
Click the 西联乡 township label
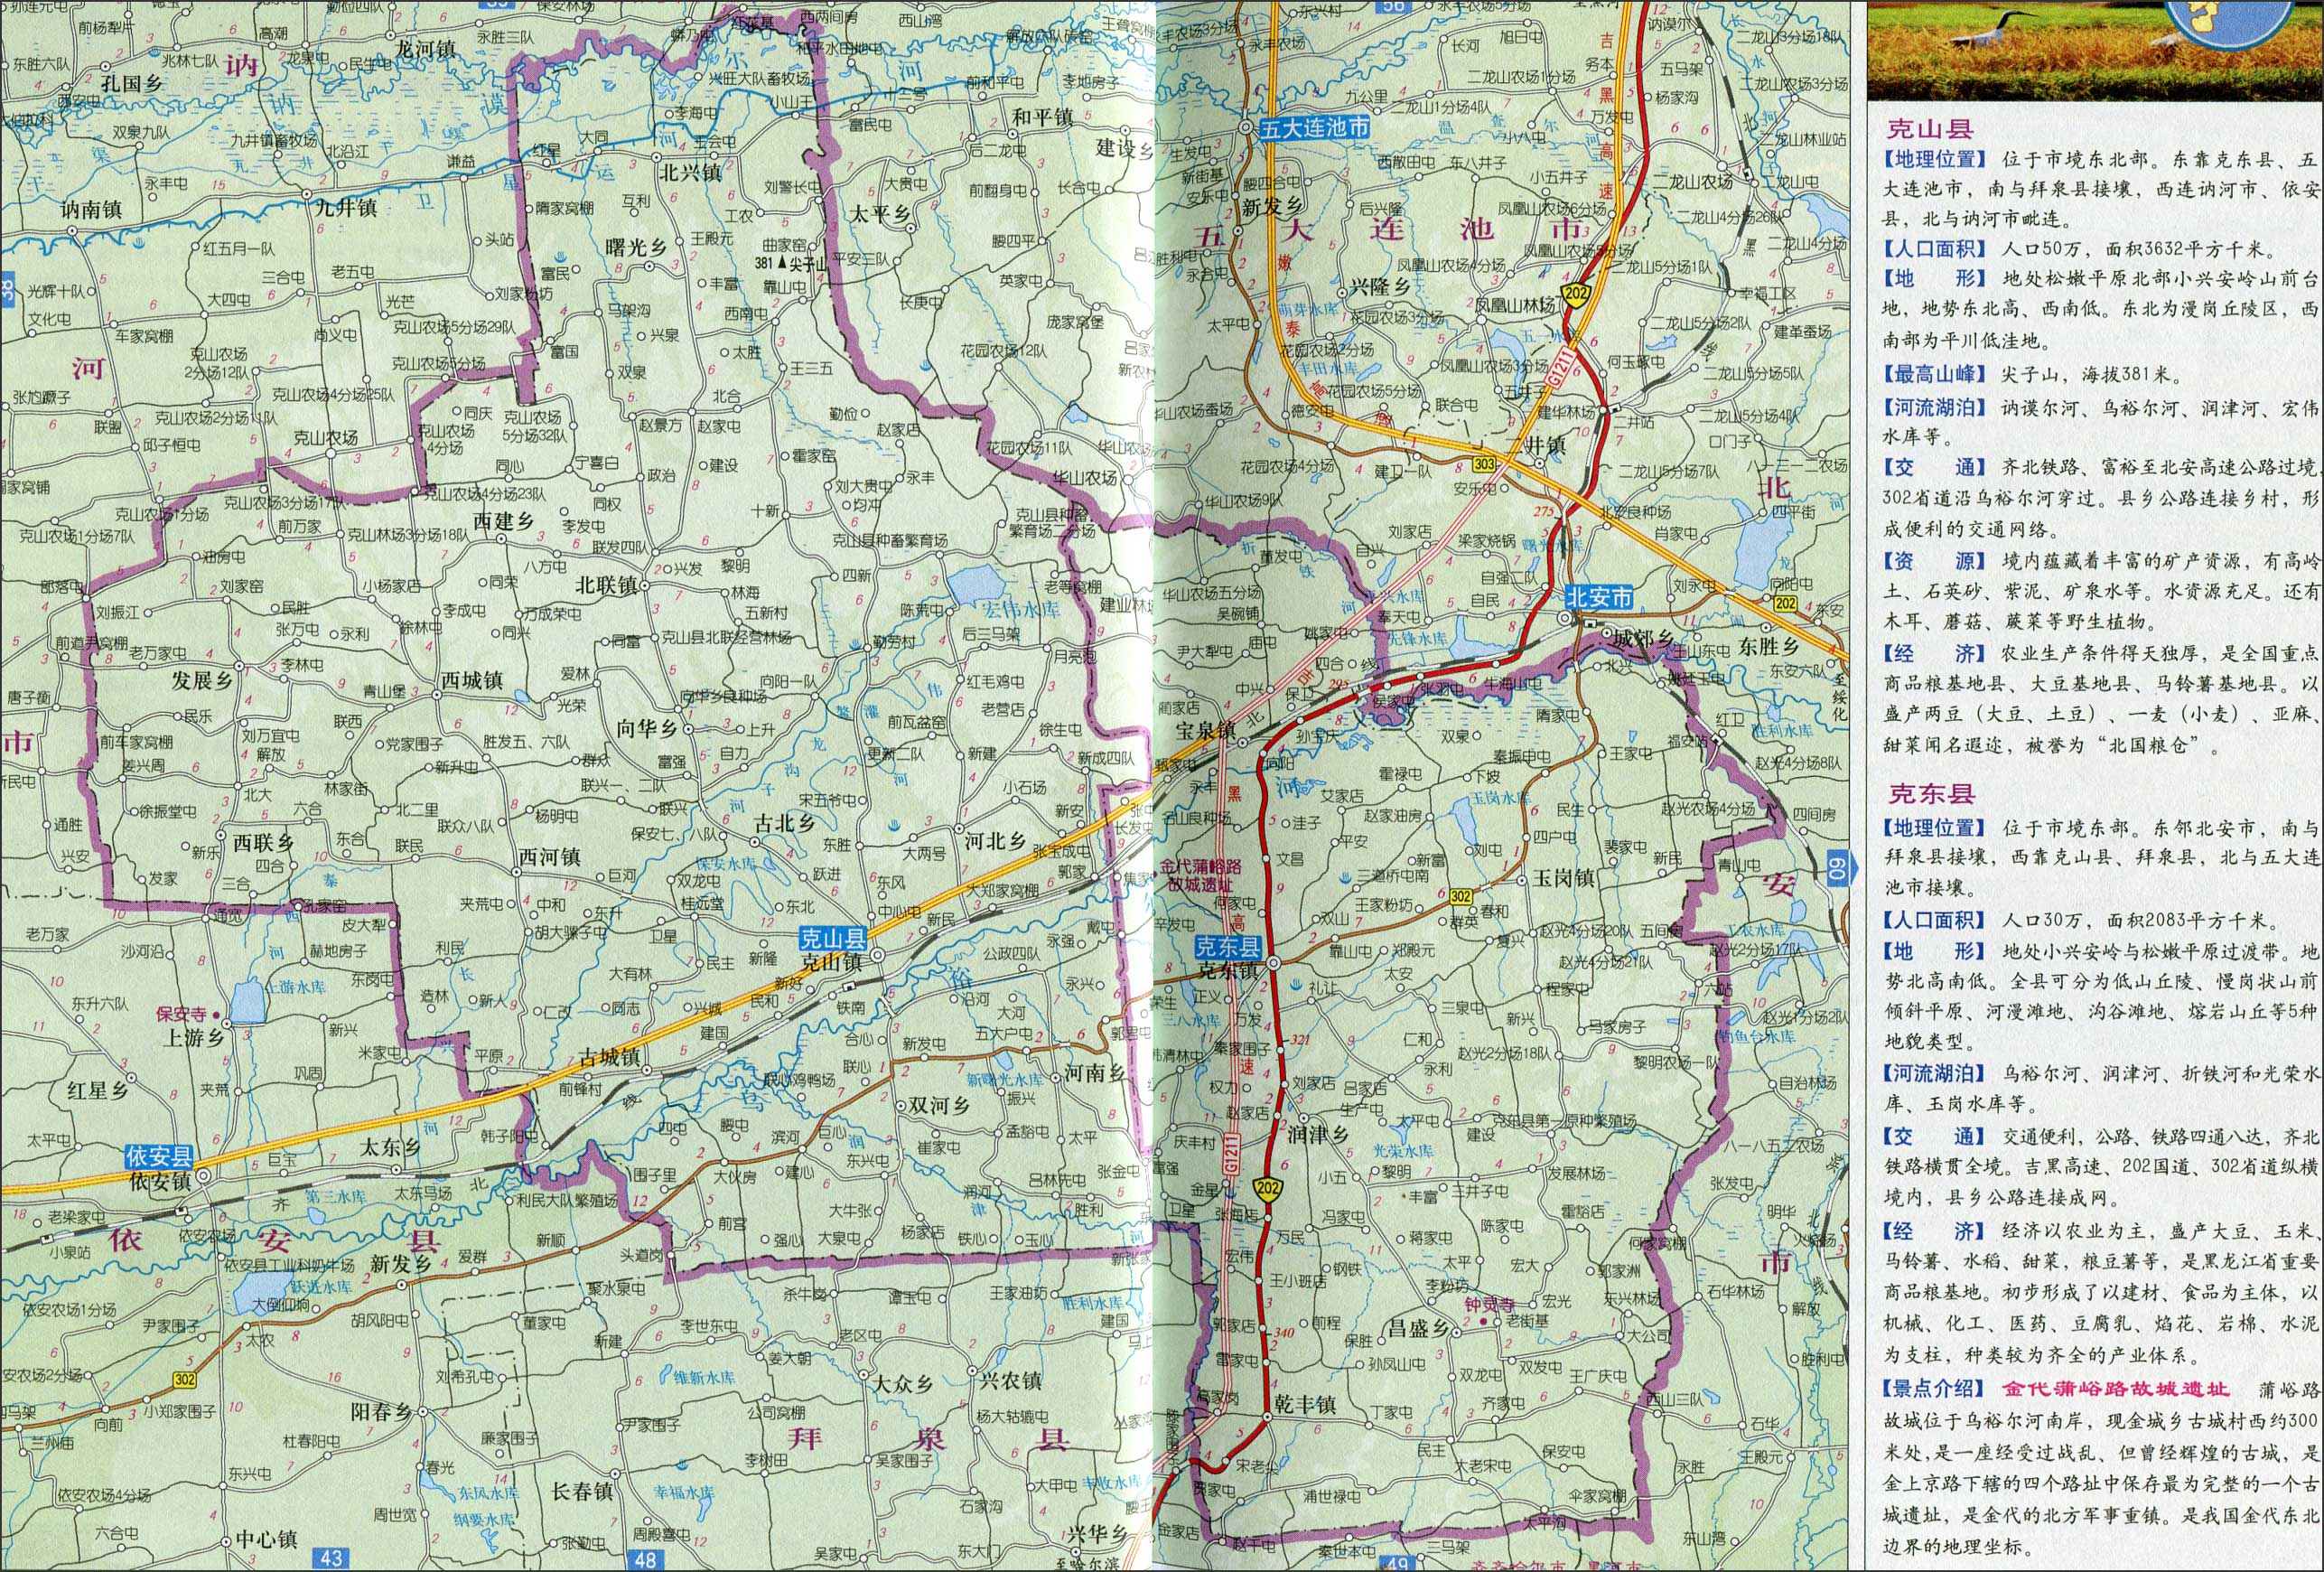point(264,843)
